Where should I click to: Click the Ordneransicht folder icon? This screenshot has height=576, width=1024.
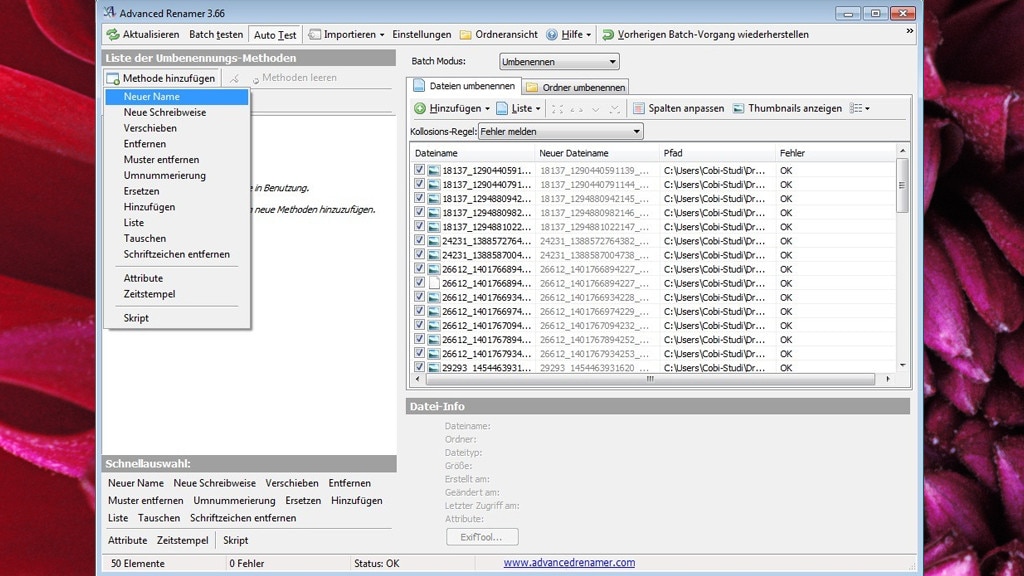point(465,34)
